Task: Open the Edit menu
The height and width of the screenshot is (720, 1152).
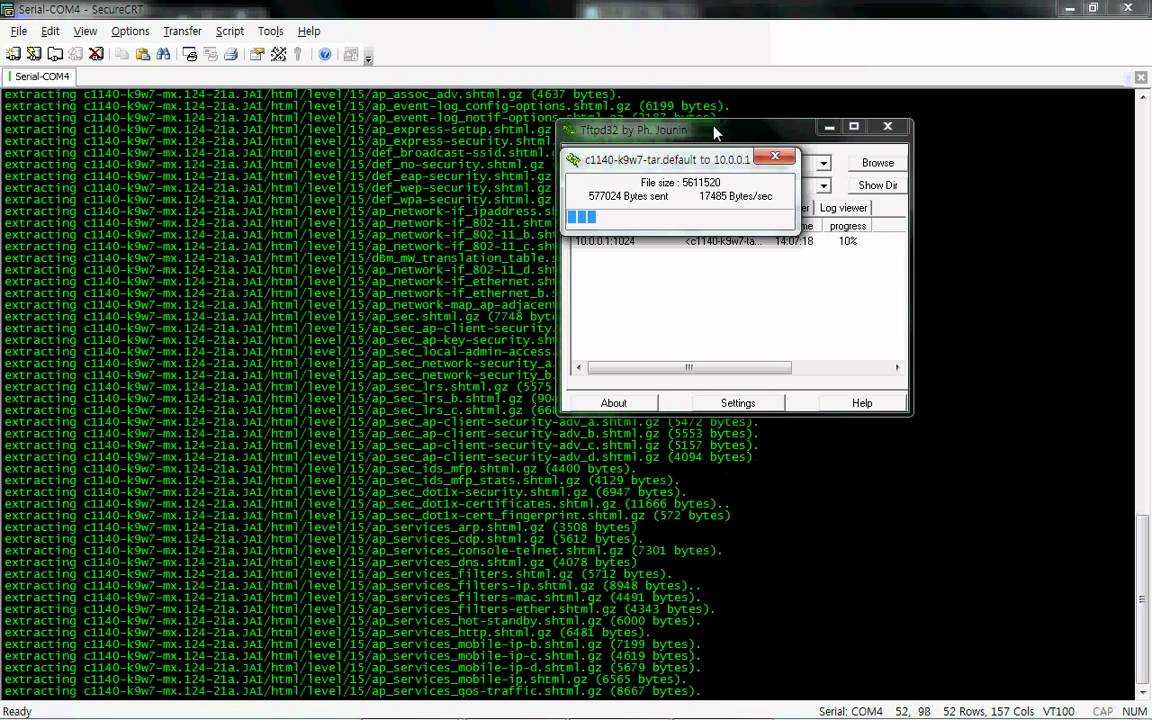Action: click(50, 31)
